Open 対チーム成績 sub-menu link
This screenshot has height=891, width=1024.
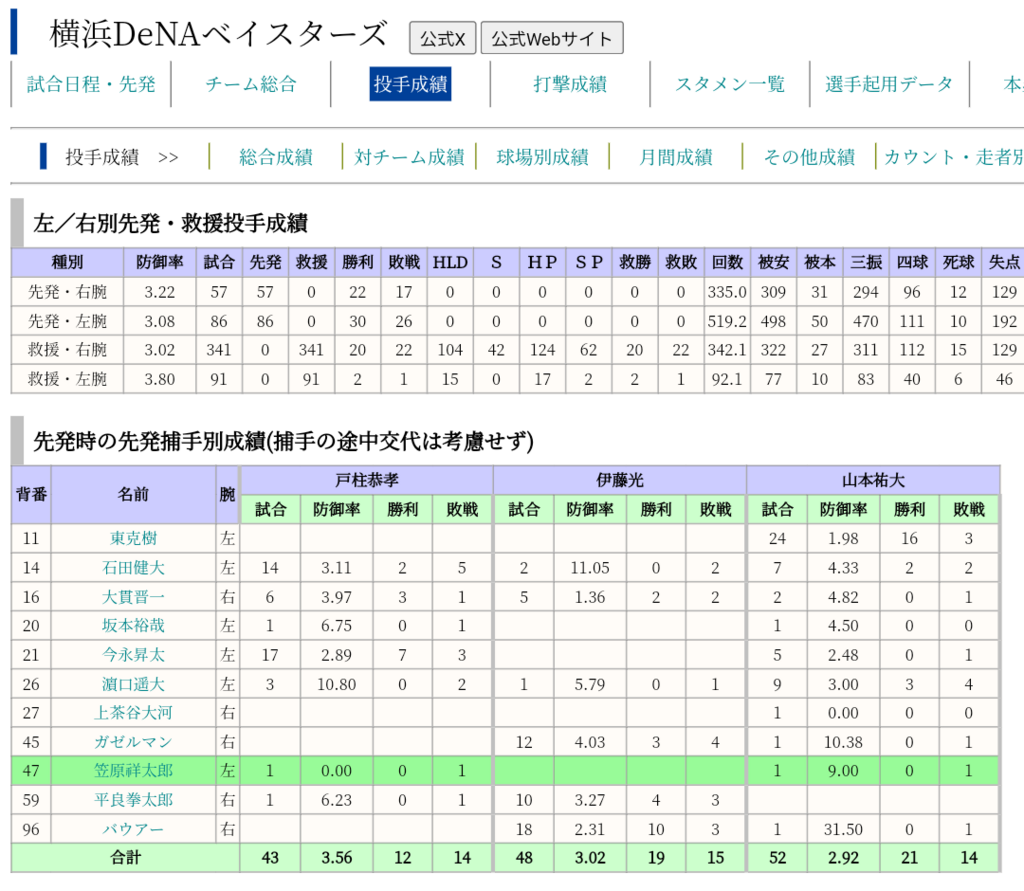click(409, 157)
